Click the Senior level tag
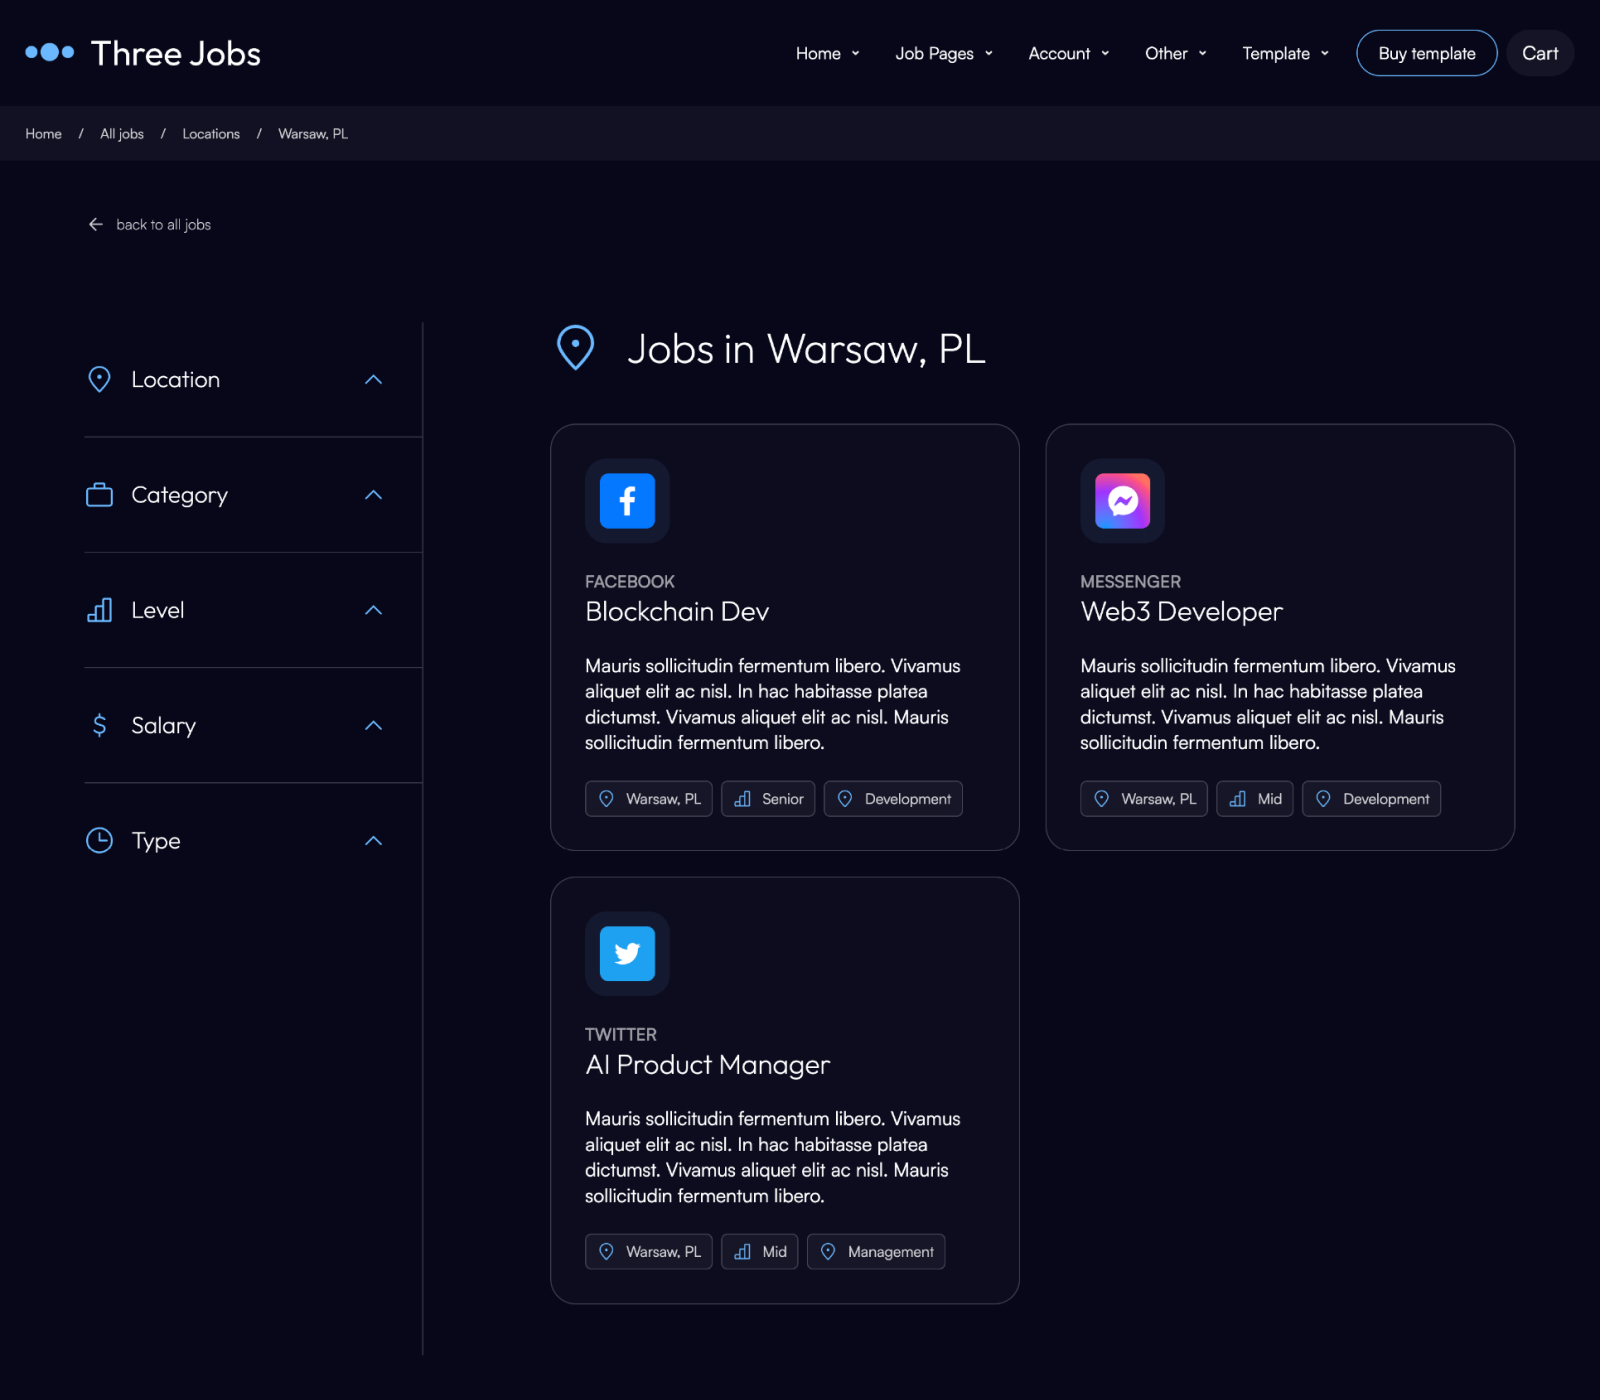The height and width of the screenshot is (1400, 1600). [x=768, y=799]
